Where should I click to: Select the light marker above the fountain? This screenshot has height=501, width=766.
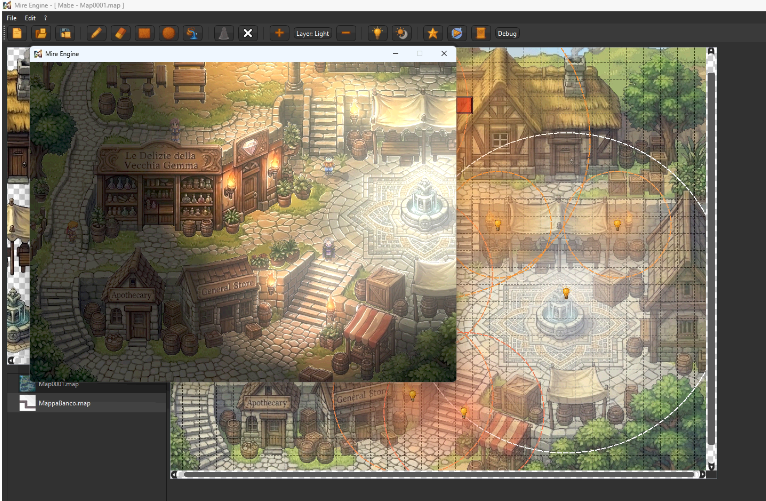tap(566, 292)
